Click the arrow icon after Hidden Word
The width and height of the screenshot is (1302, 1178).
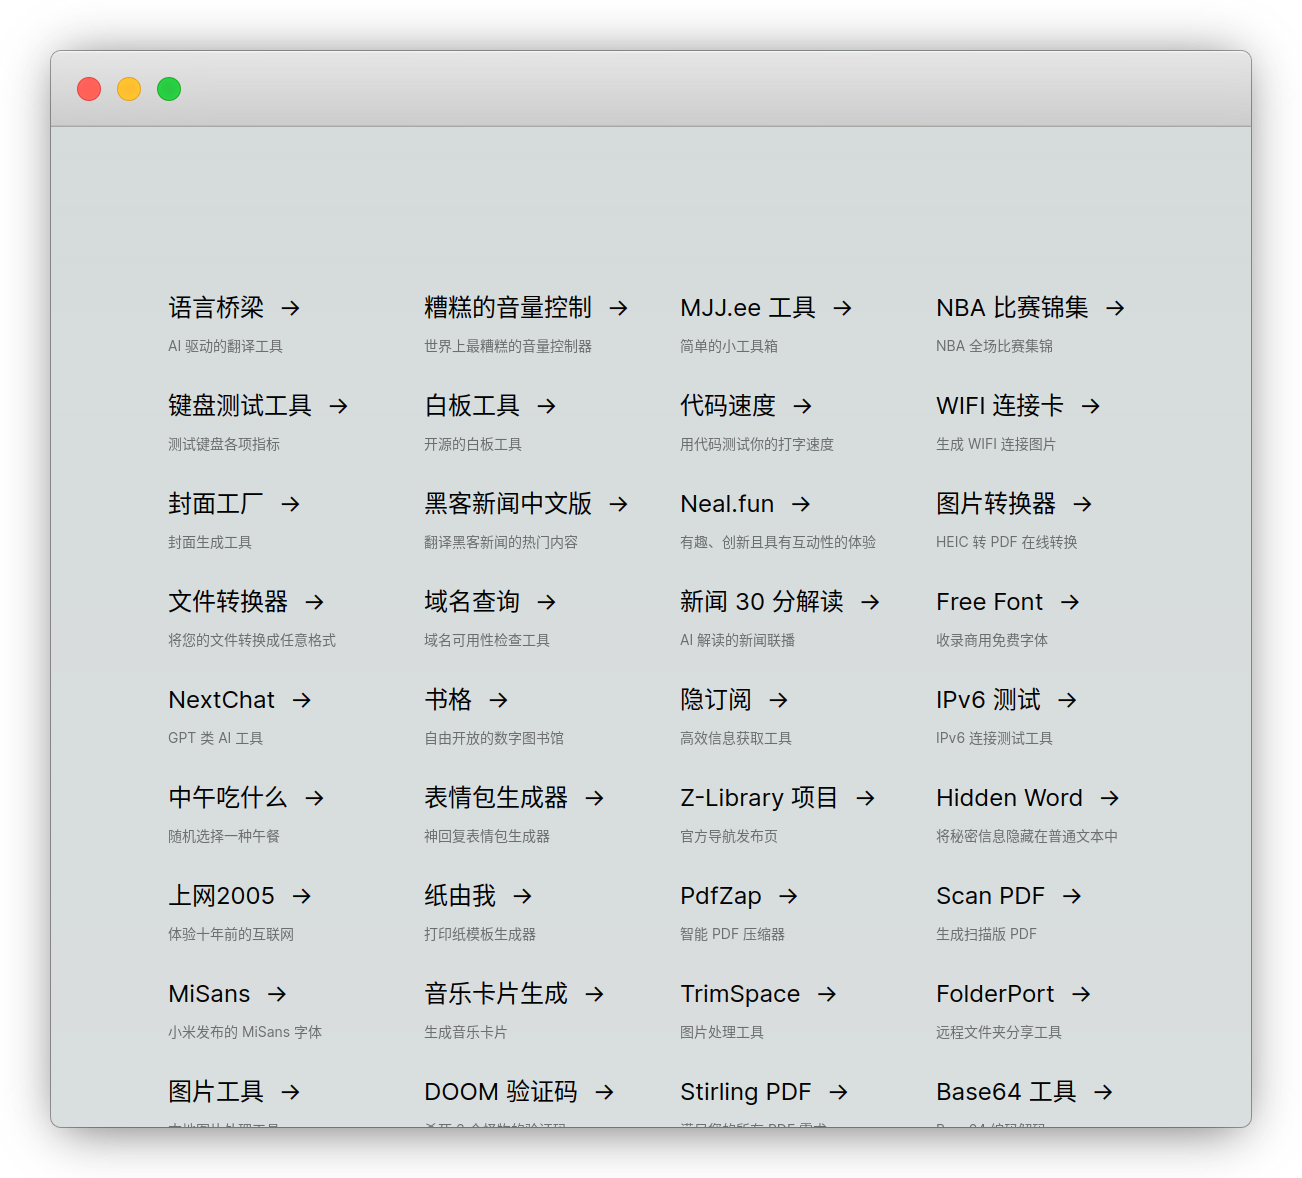point(1109,798)
